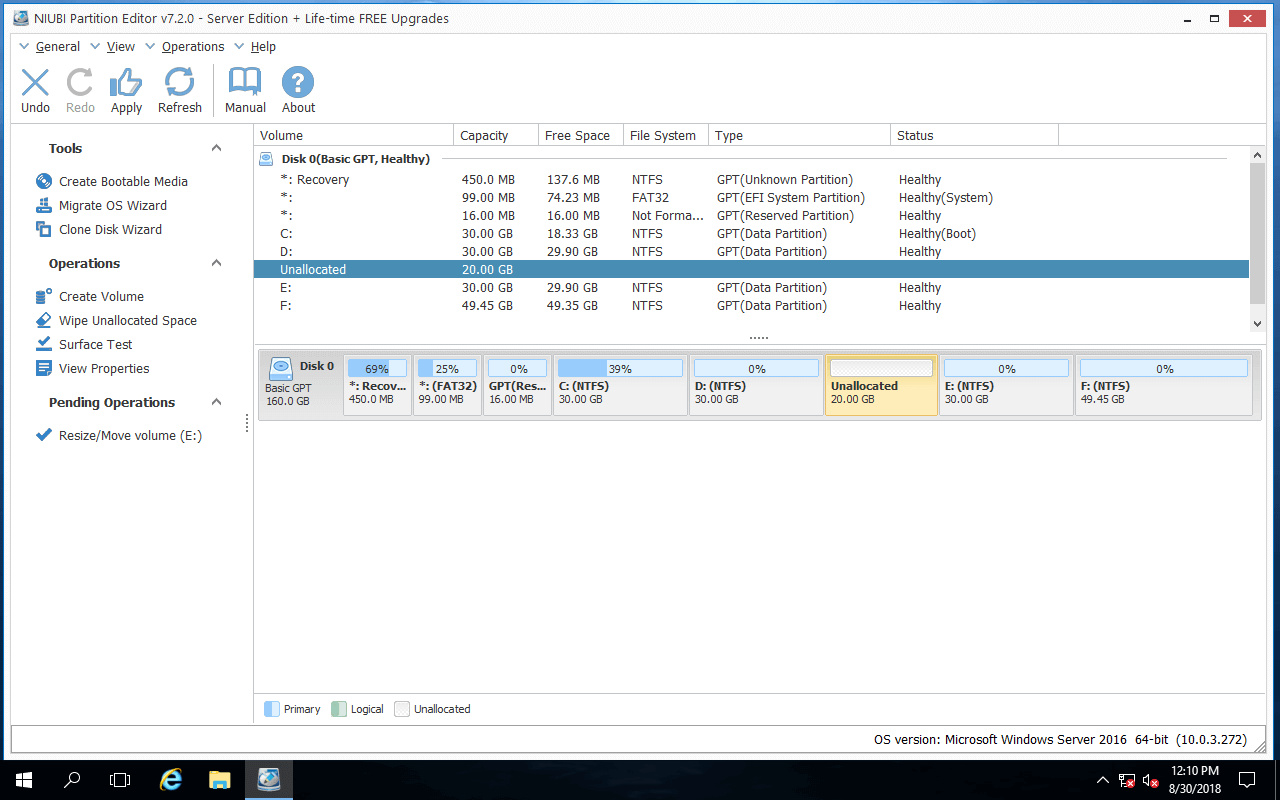Select Wipe Unallocated Space link
Image resolution: width=1280 pixels, height=800 pixels.
128,320
